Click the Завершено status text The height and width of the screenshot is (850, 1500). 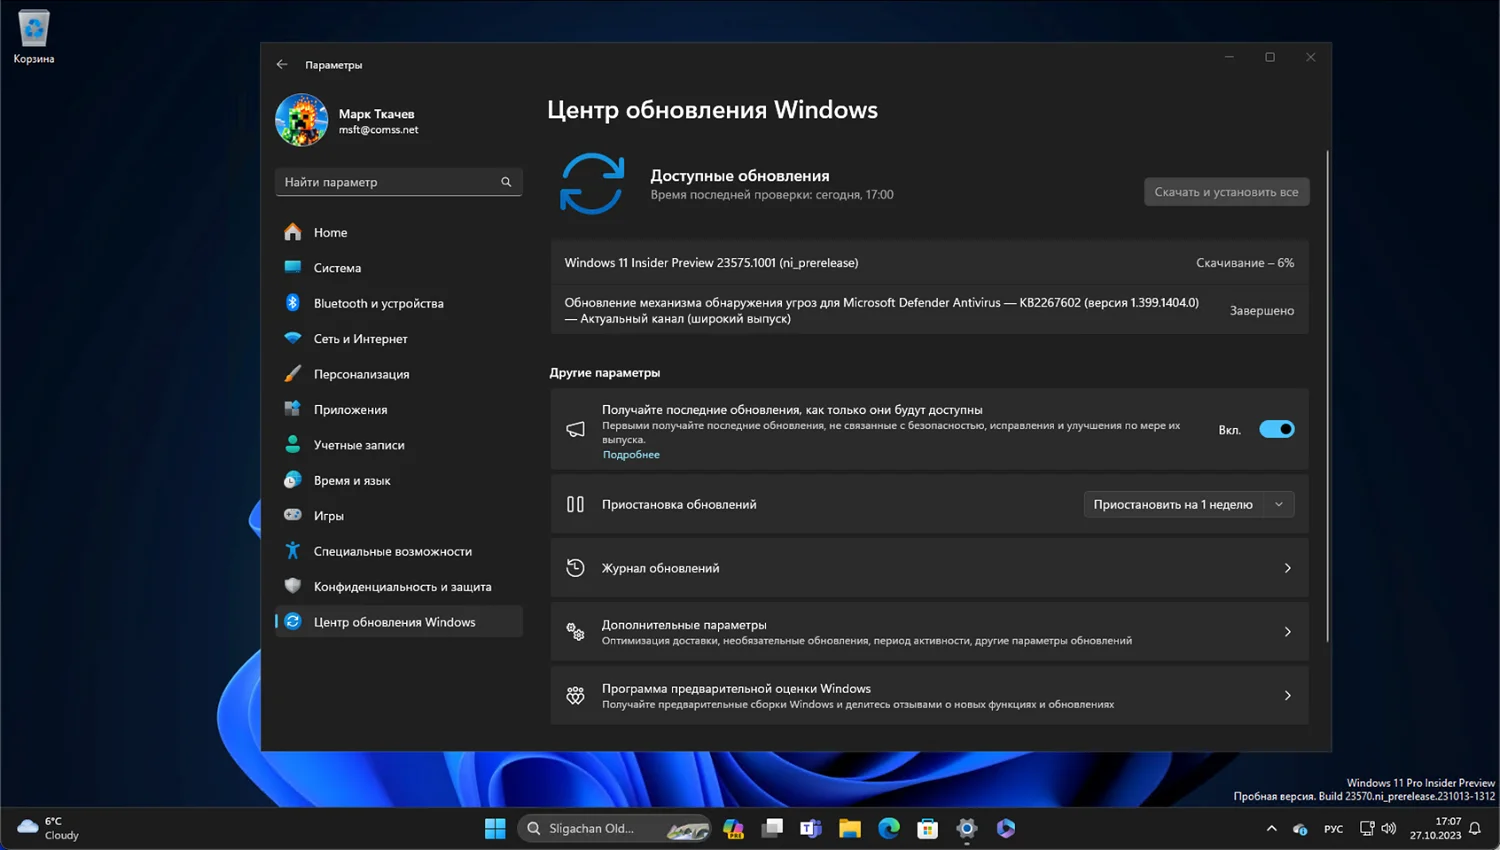[x=1262, y=311]
